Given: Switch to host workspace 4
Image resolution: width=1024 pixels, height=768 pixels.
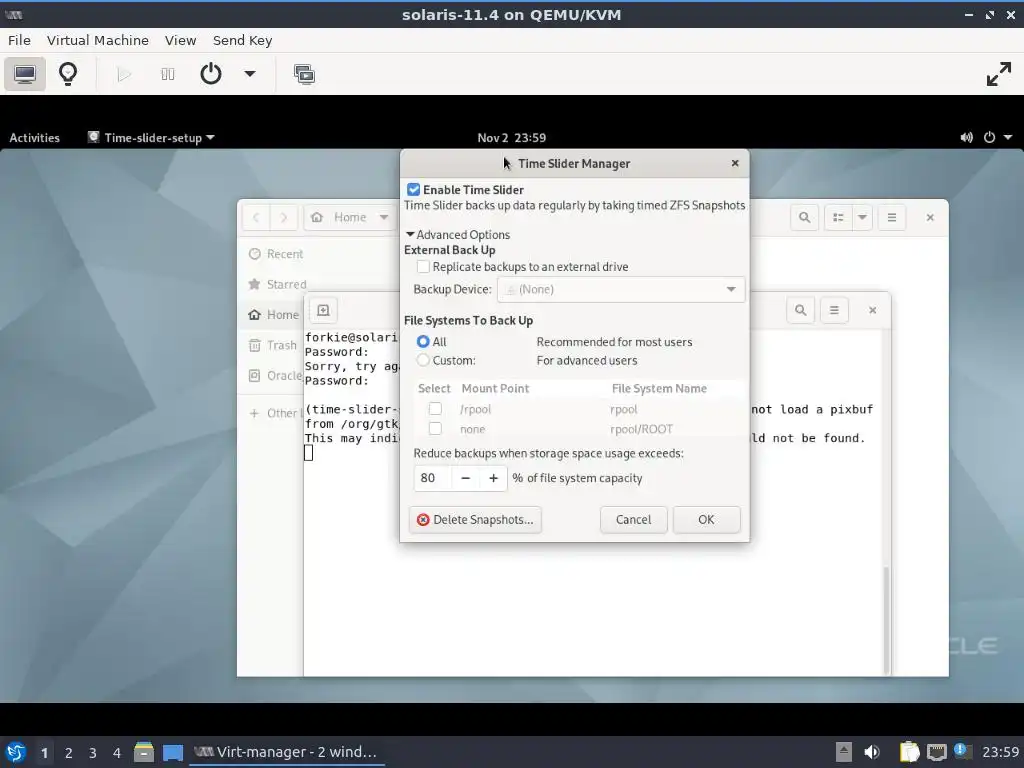Looking at the screenshot, I should pos(117,753).
